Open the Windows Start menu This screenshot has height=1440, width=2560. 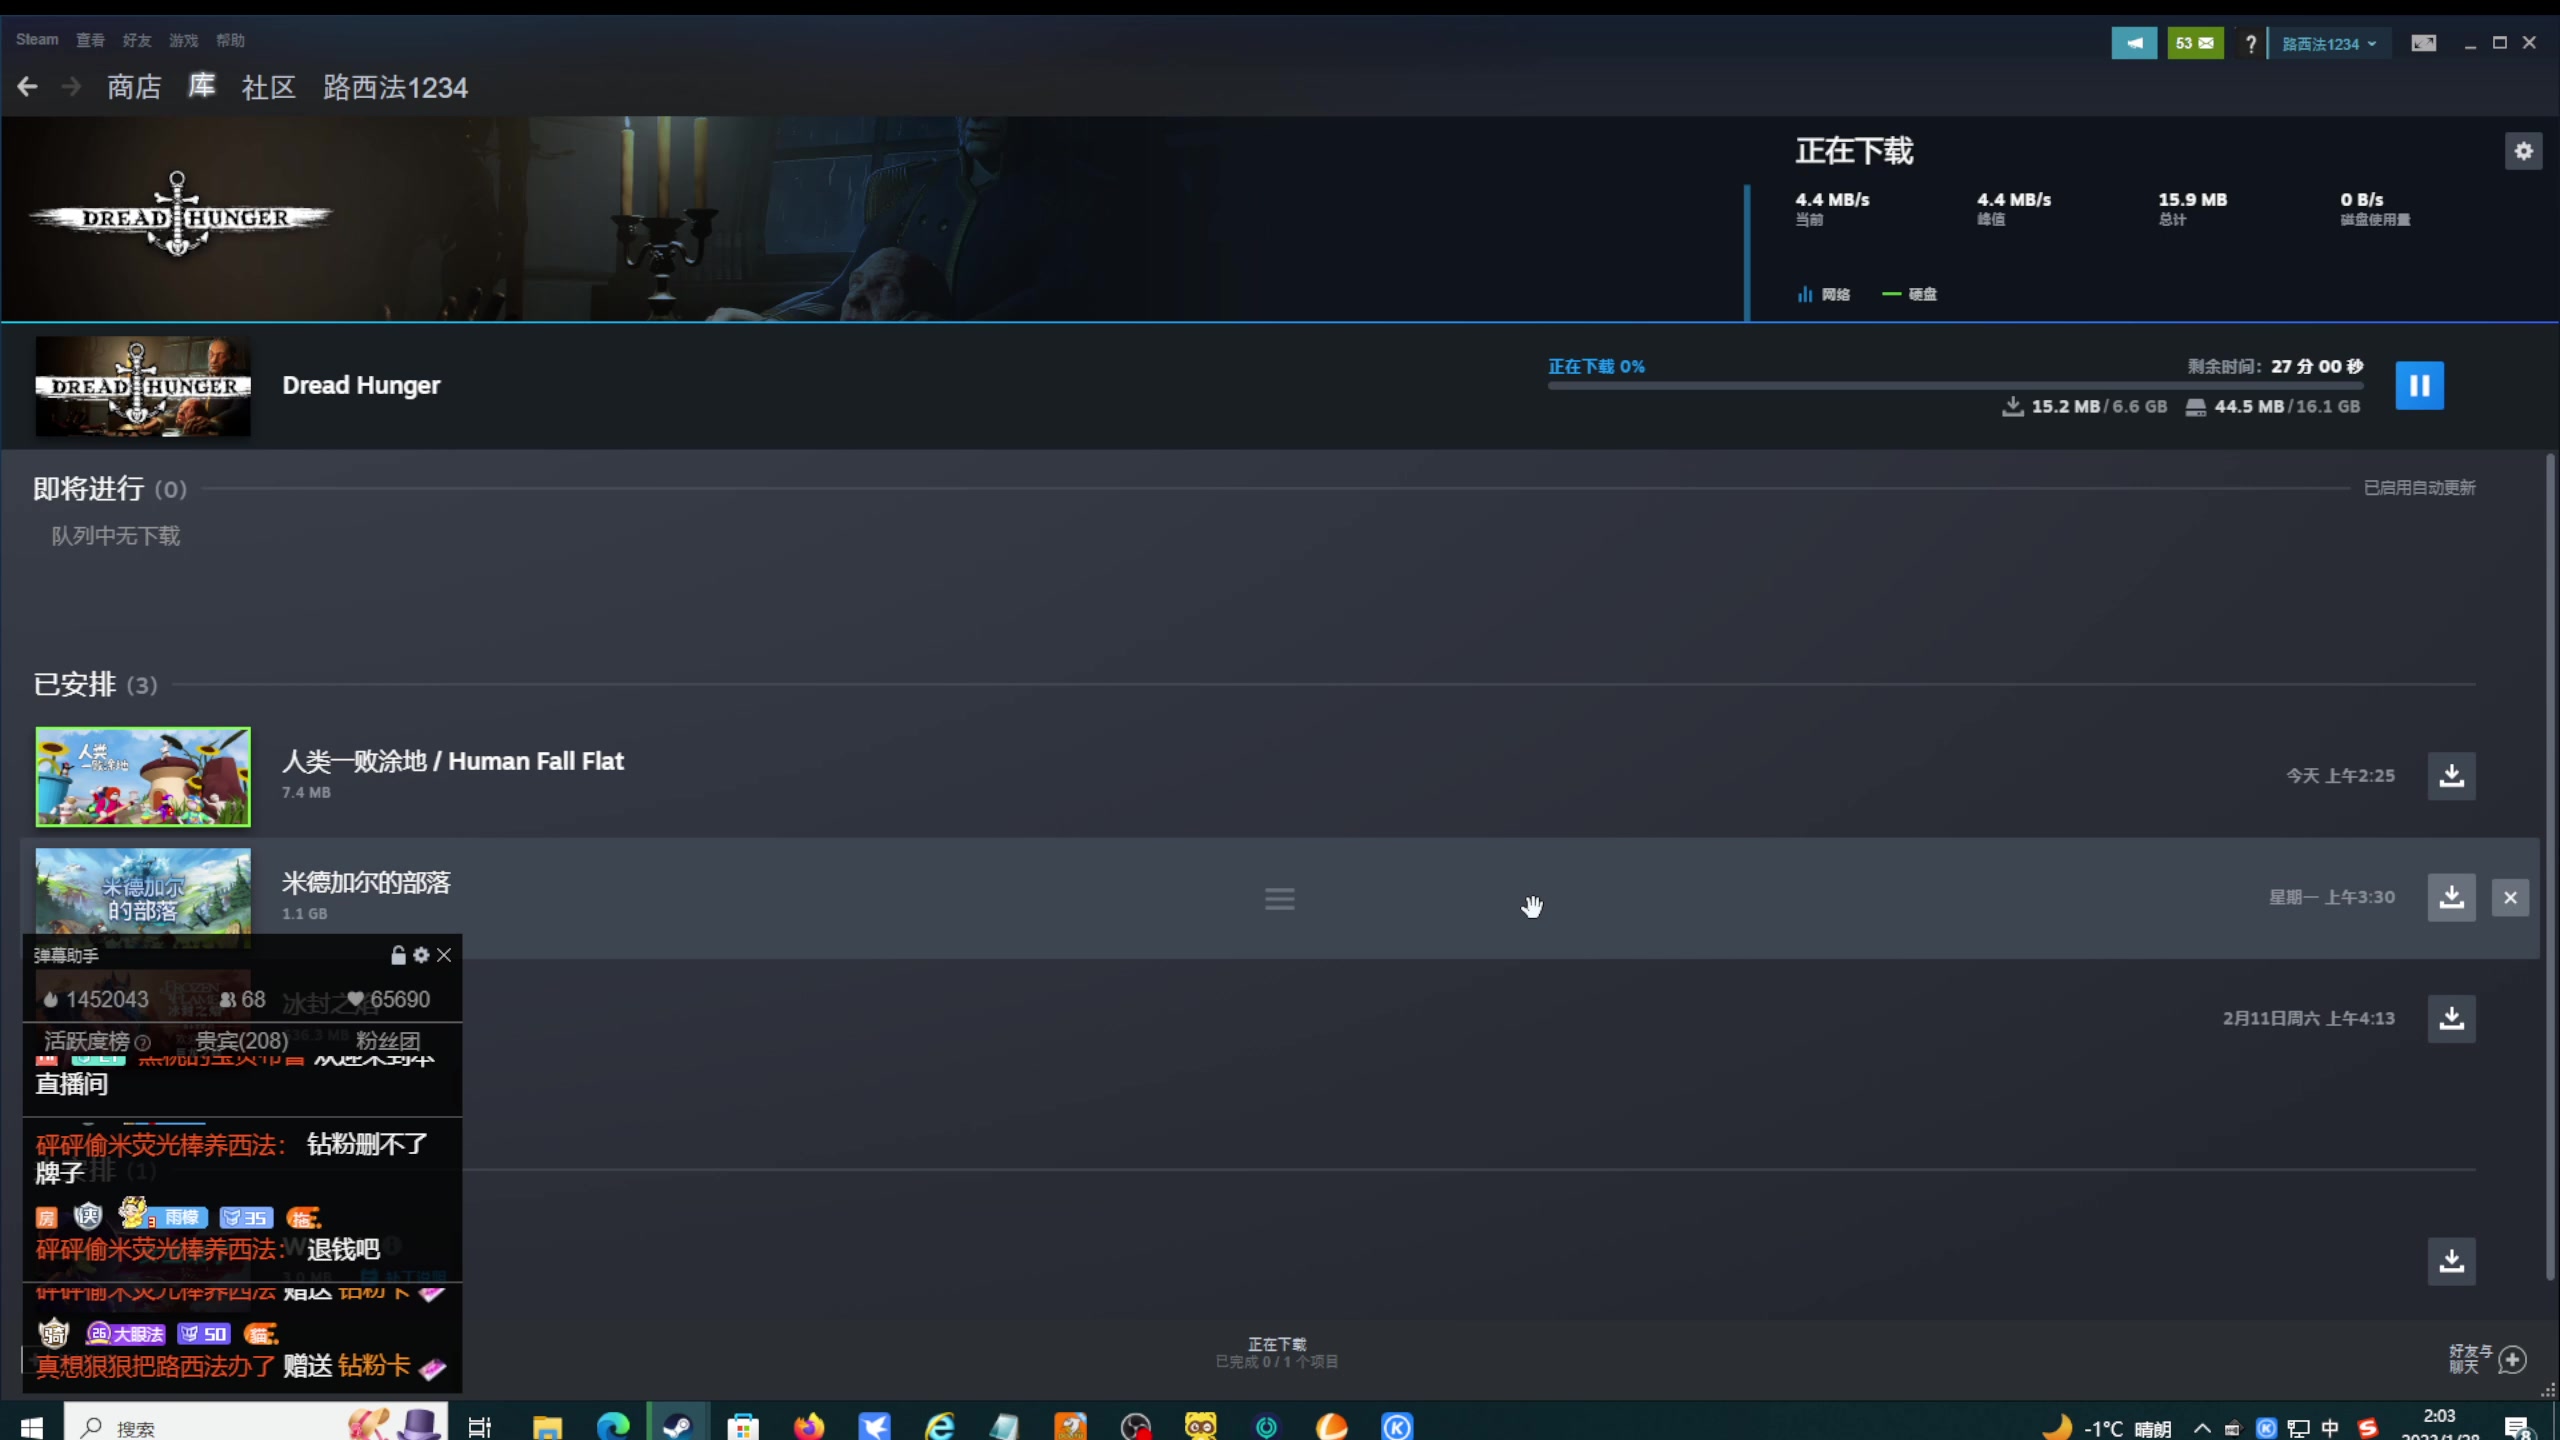point(31,1427)
